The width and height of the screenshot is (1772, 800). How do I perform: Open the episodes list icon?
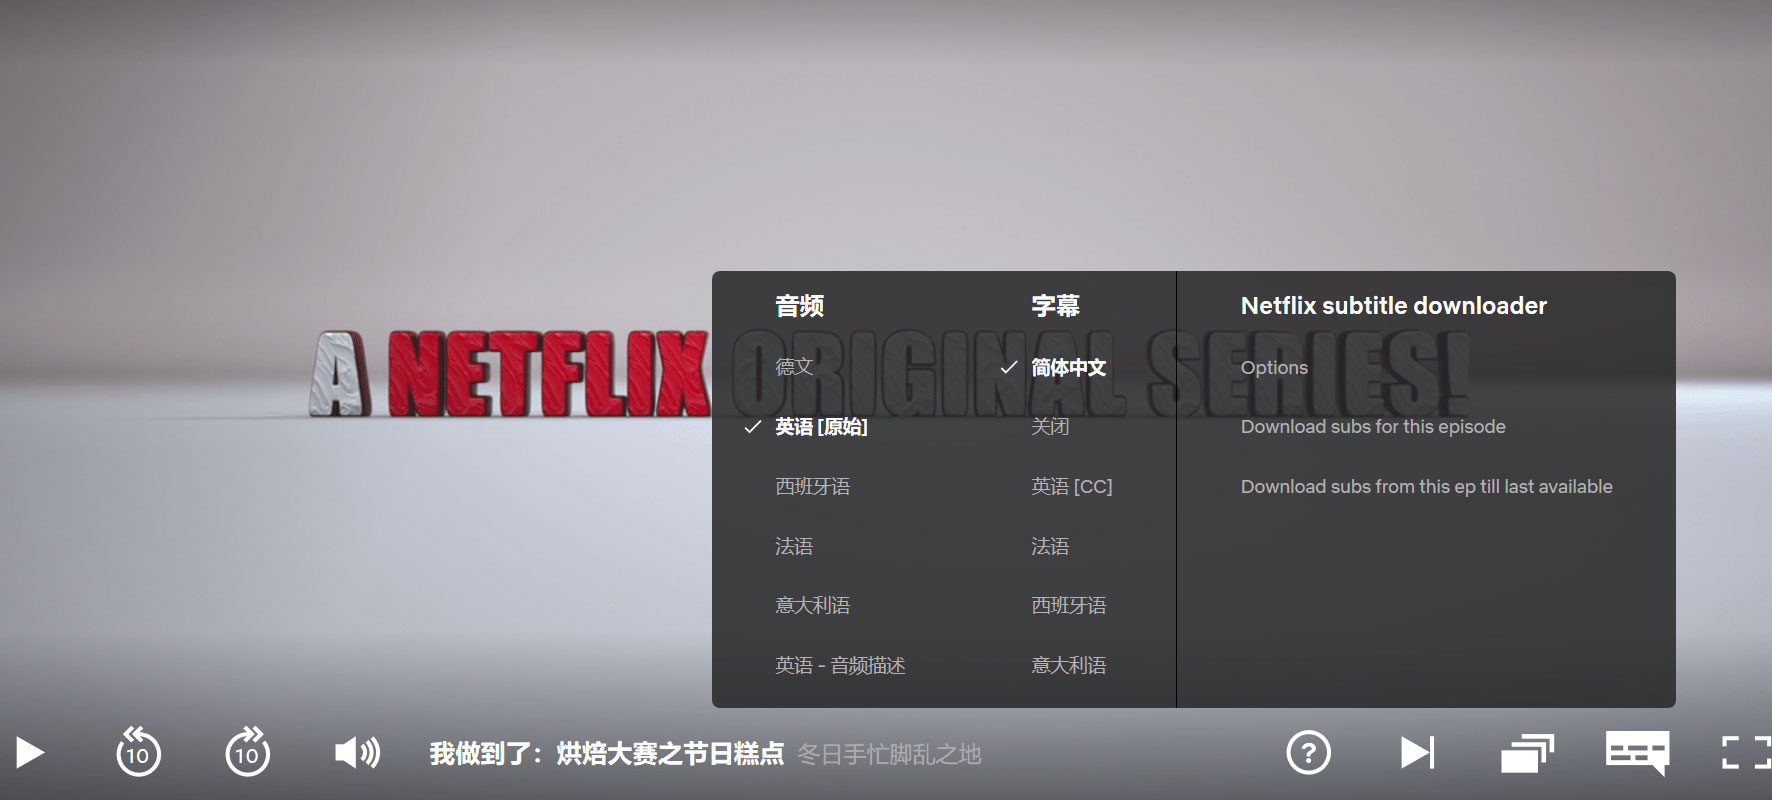point(1527,752)
